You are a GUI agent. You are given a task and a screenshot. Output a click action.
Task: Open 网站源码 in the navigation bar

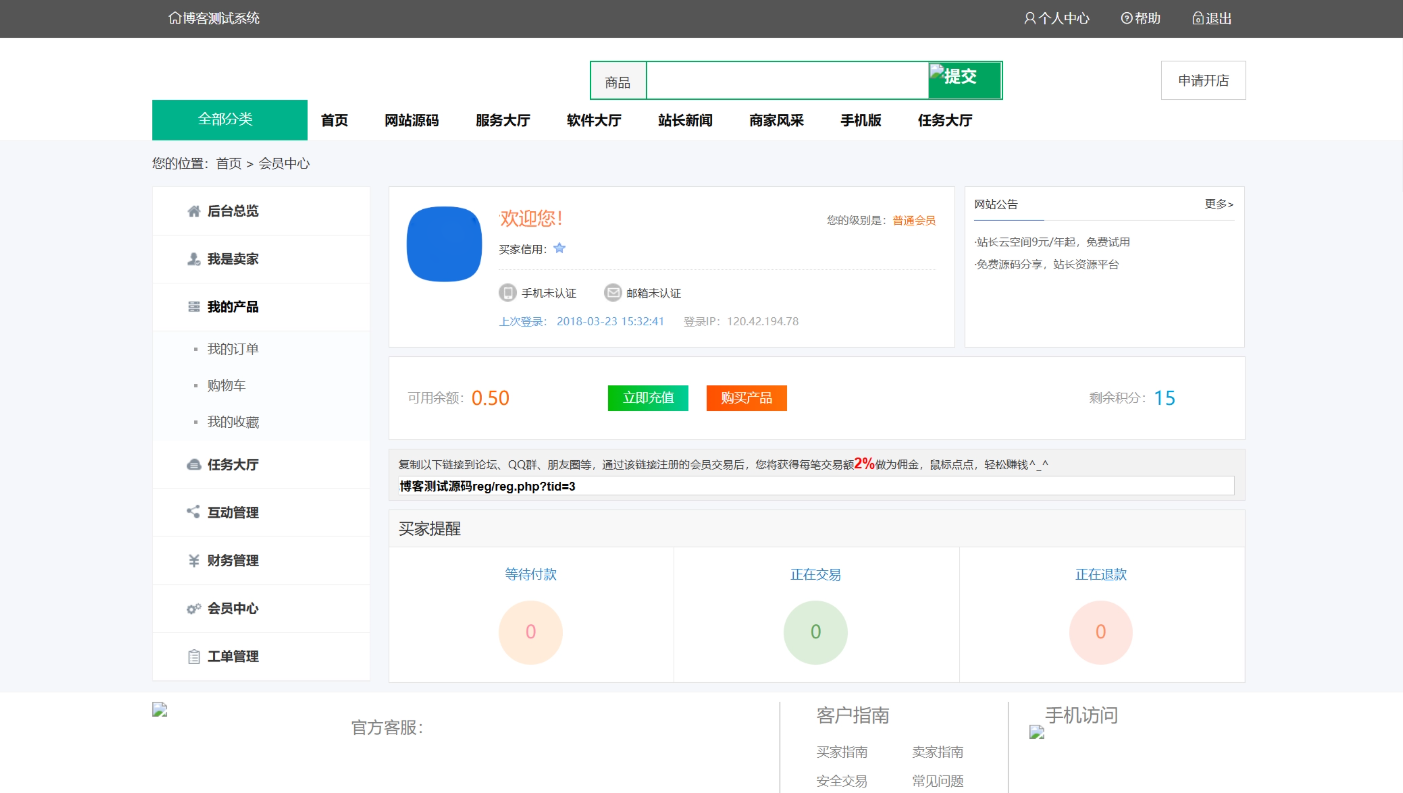click(x=411, y=120)
